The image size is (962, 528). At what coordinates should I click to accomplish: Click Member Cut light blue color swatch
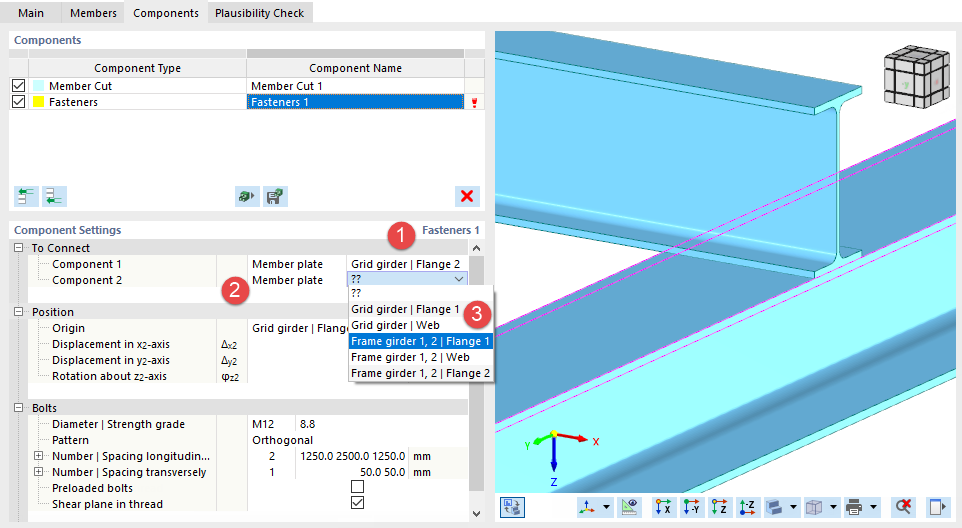tap(38, 86)
